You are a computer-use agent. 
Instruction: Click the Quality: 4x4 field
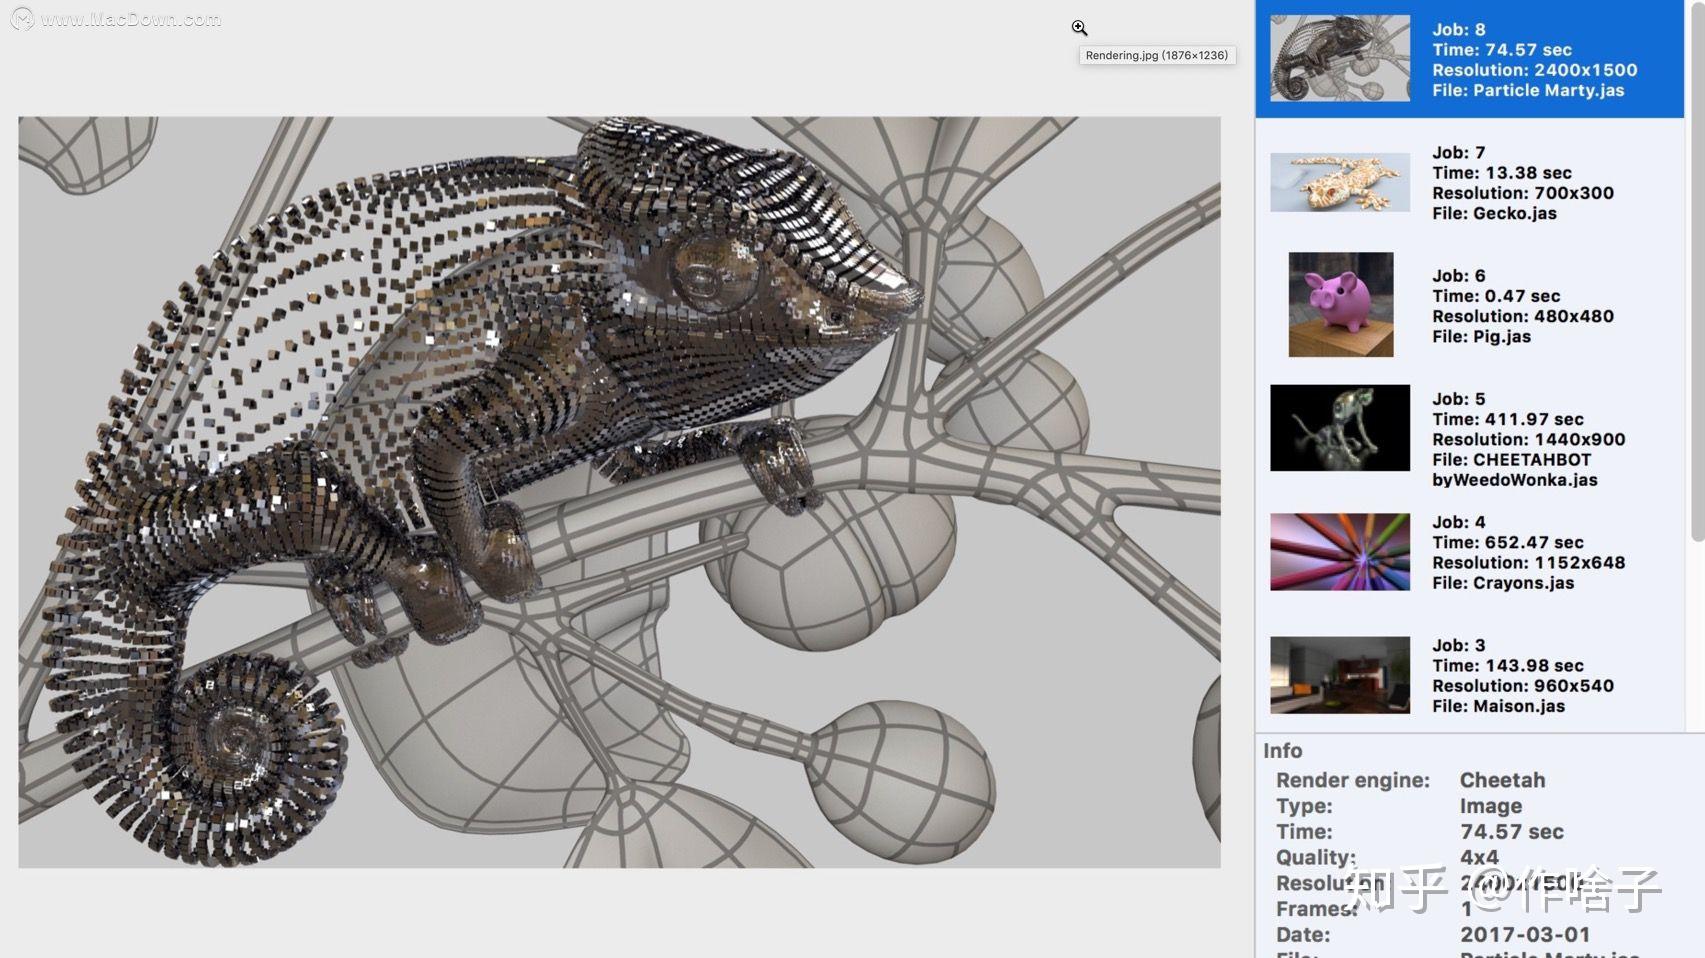[x=1476, y=857]
